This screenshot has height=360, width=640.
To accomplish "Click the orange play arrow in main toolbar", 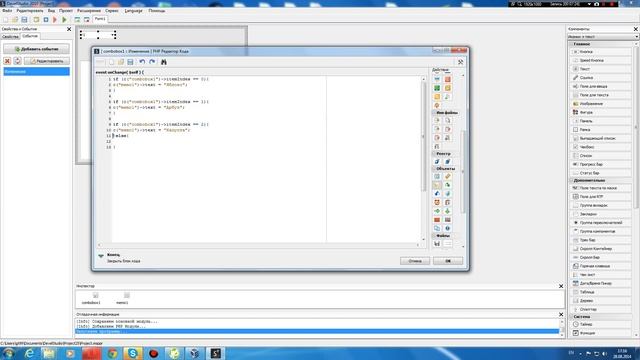I will pyautogui.click(x=55, y=20).
